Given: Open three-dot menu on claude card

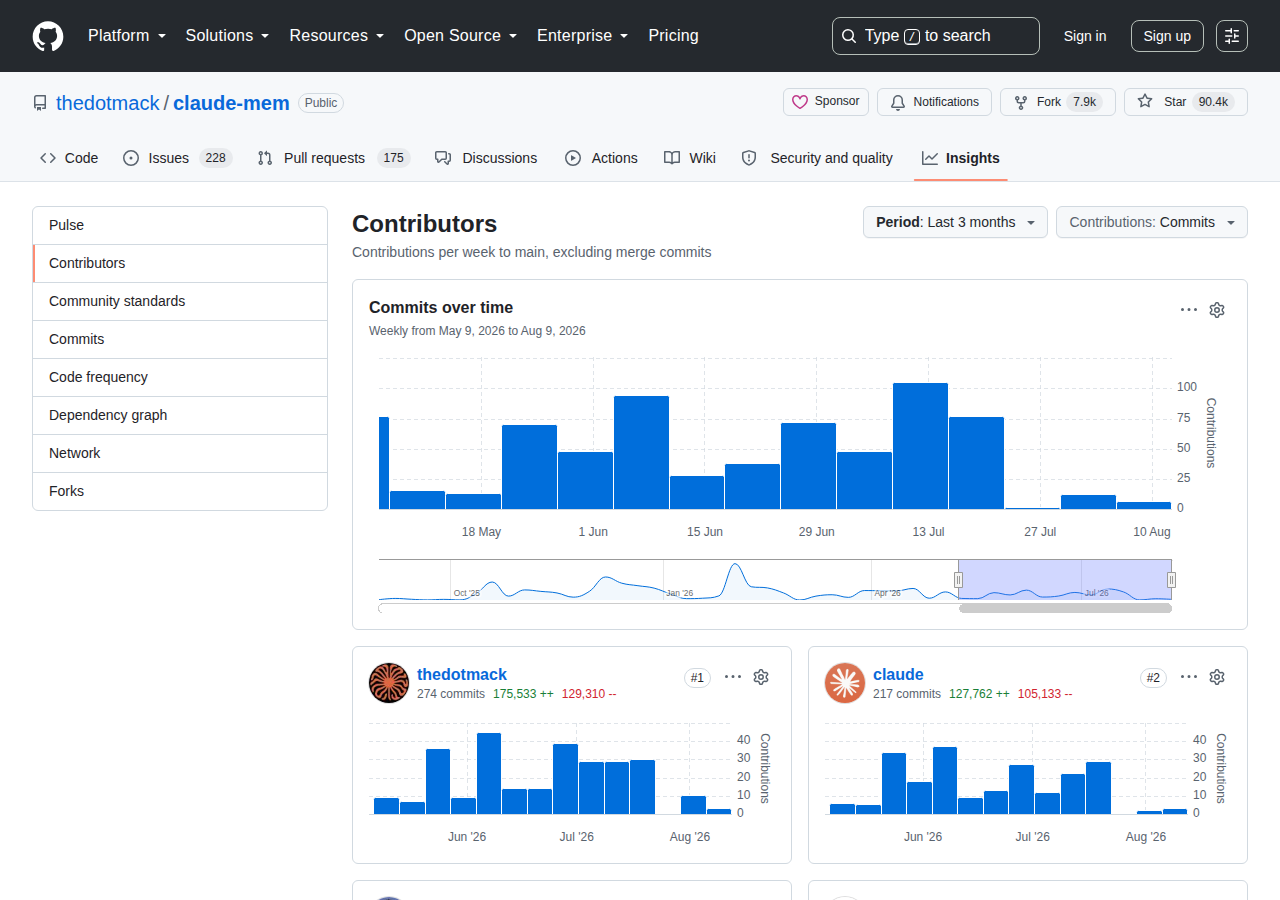Looking at the screenshot, I should click(1189, 677).
